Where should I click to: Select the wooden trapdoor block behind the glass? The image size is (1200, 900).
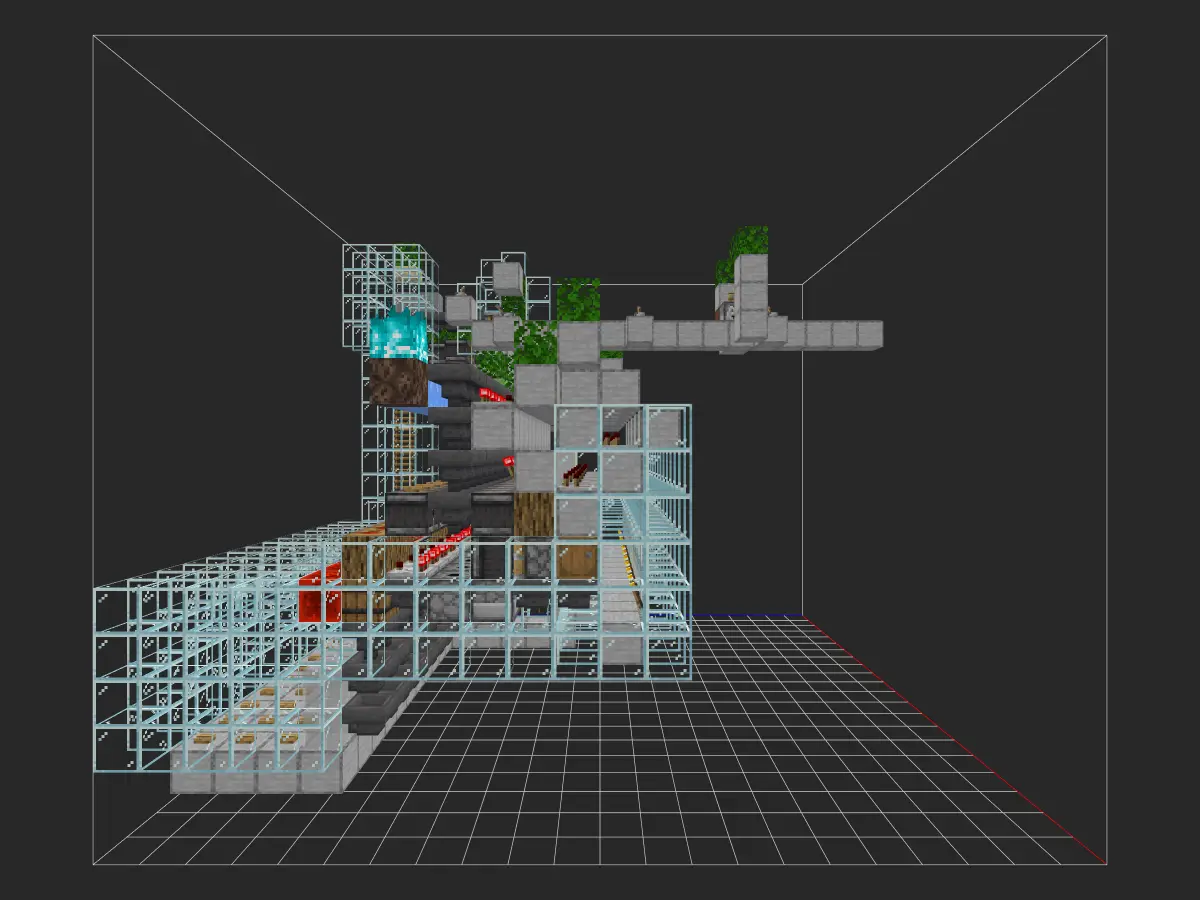pyautogui.click(x=576, y=560)
